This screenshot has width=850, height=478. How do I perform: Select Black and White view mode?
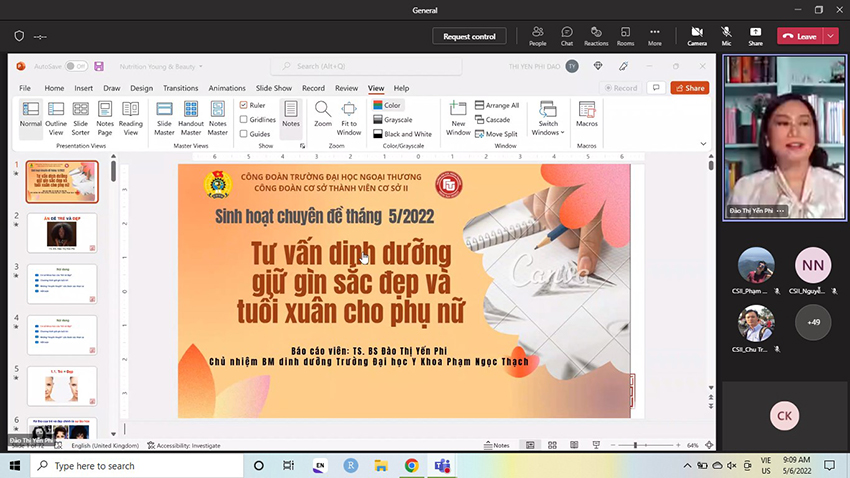(x=403, y=134)
